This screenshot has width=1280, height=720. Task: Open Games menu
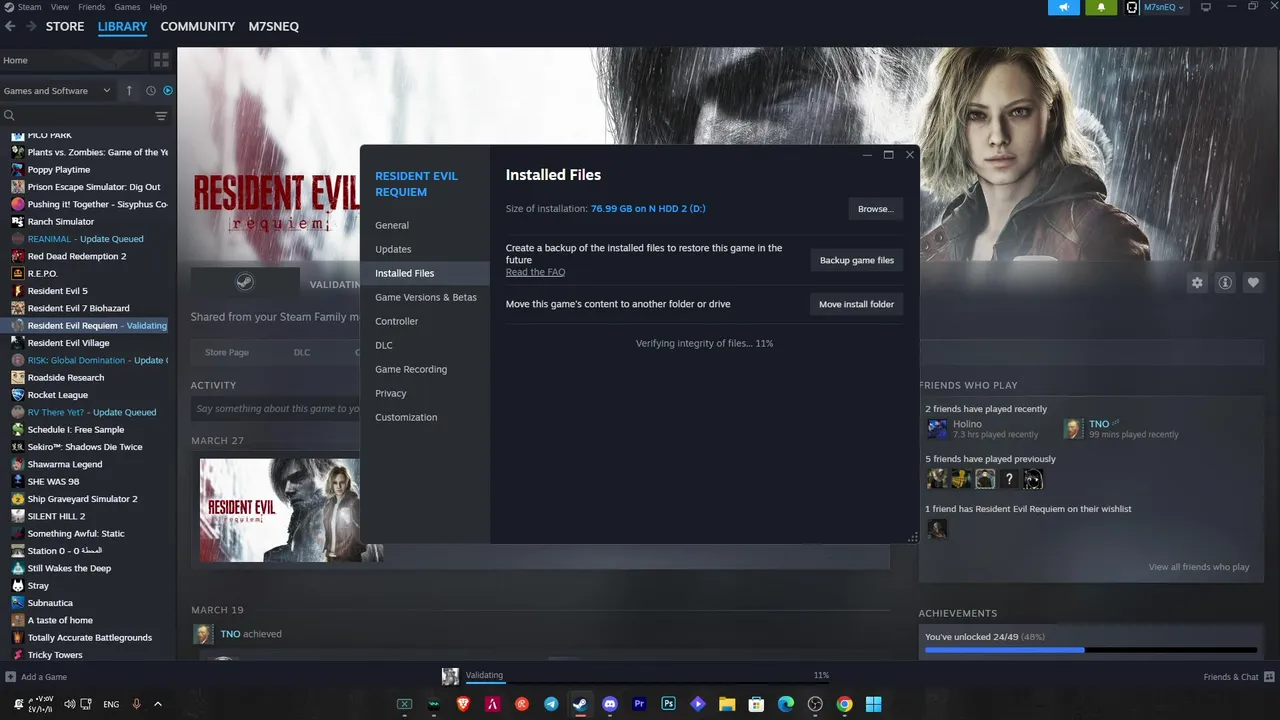(x=127, y=7)
